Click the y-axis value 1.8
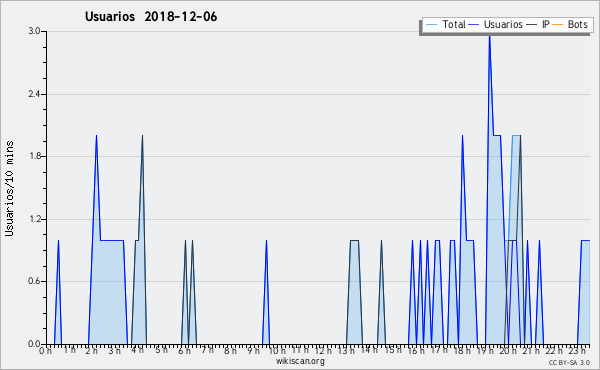Image resolution: width=600 pixels, height=370 pixels. [x=34, y=156]
